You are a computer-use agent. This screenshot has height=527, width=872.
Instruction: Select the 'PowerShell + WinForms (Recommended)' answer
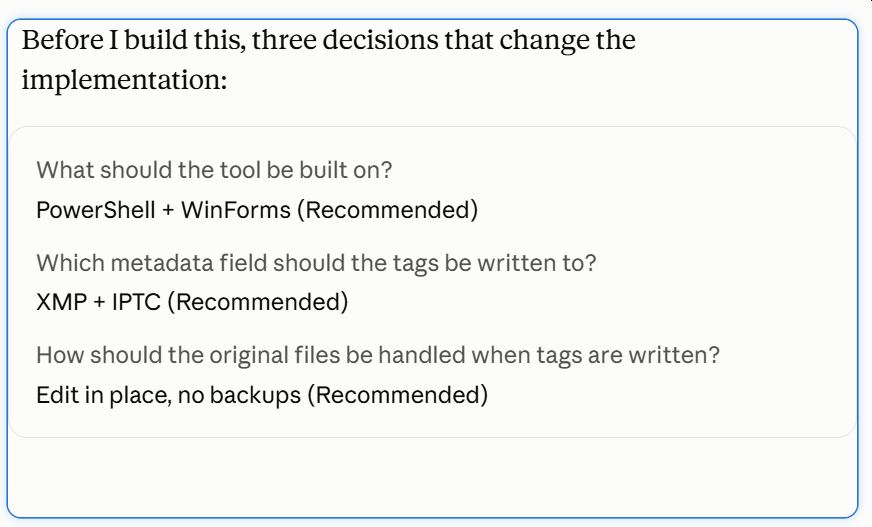[257, 210]
